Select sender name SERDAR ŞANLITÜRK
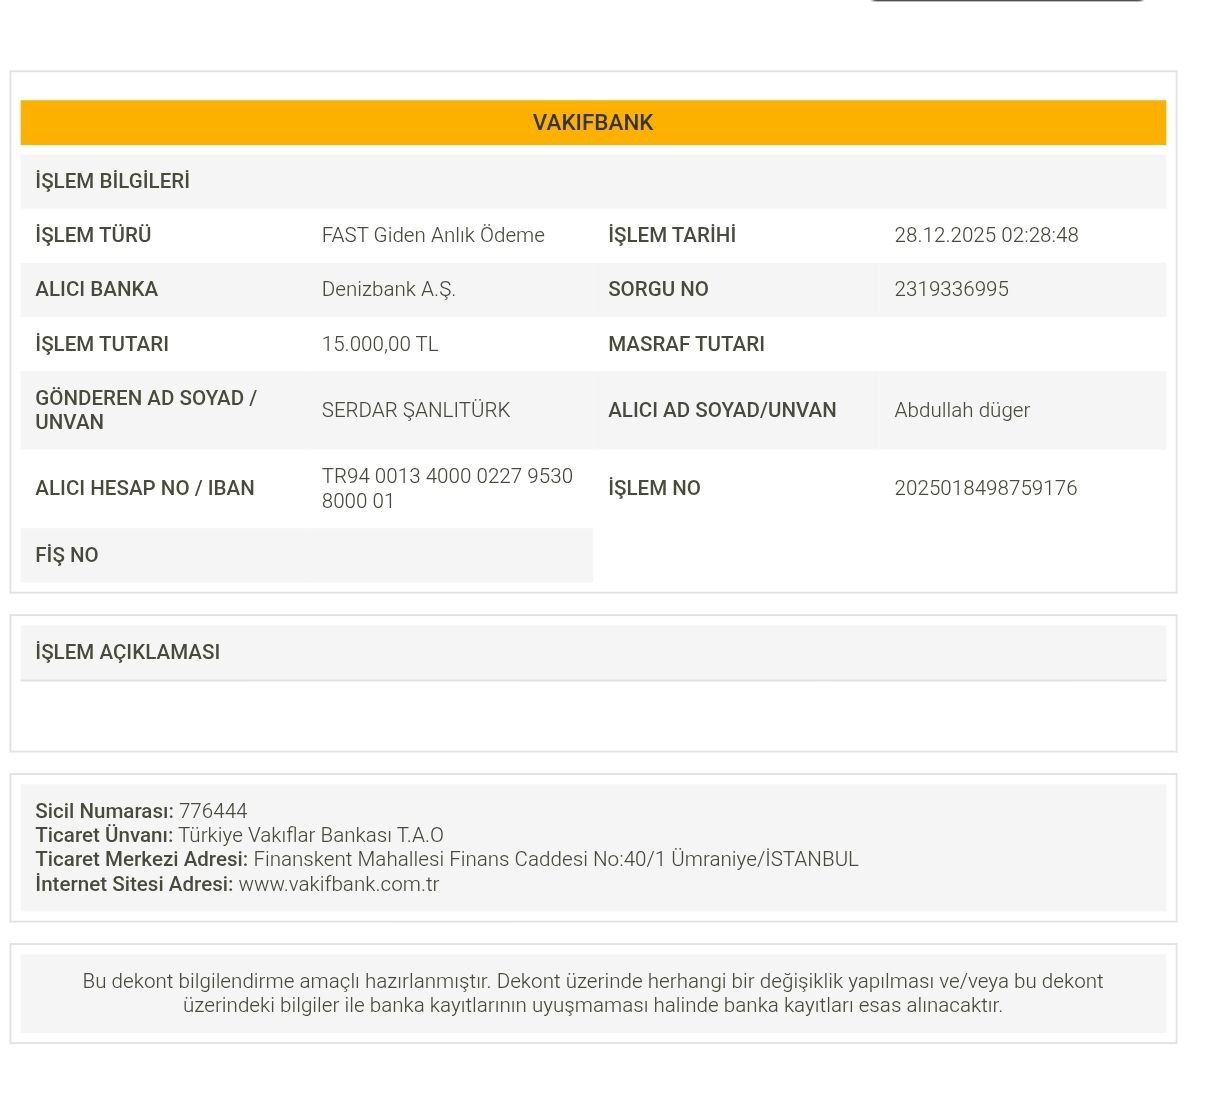The image size is (1220, 1119). pyautogui.click(x=416, y=410)
